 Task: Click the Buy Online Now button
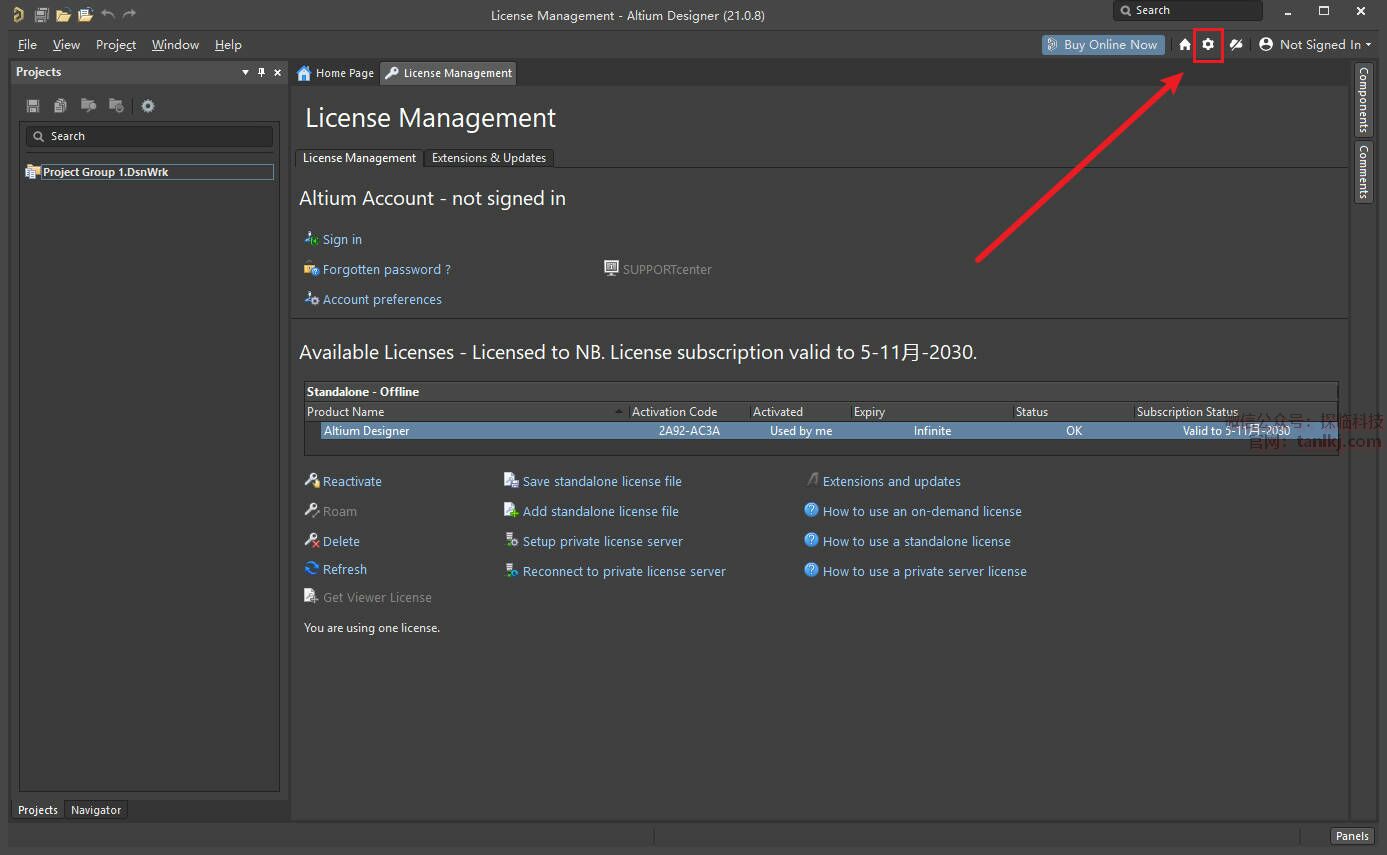tap(1101, 45)
